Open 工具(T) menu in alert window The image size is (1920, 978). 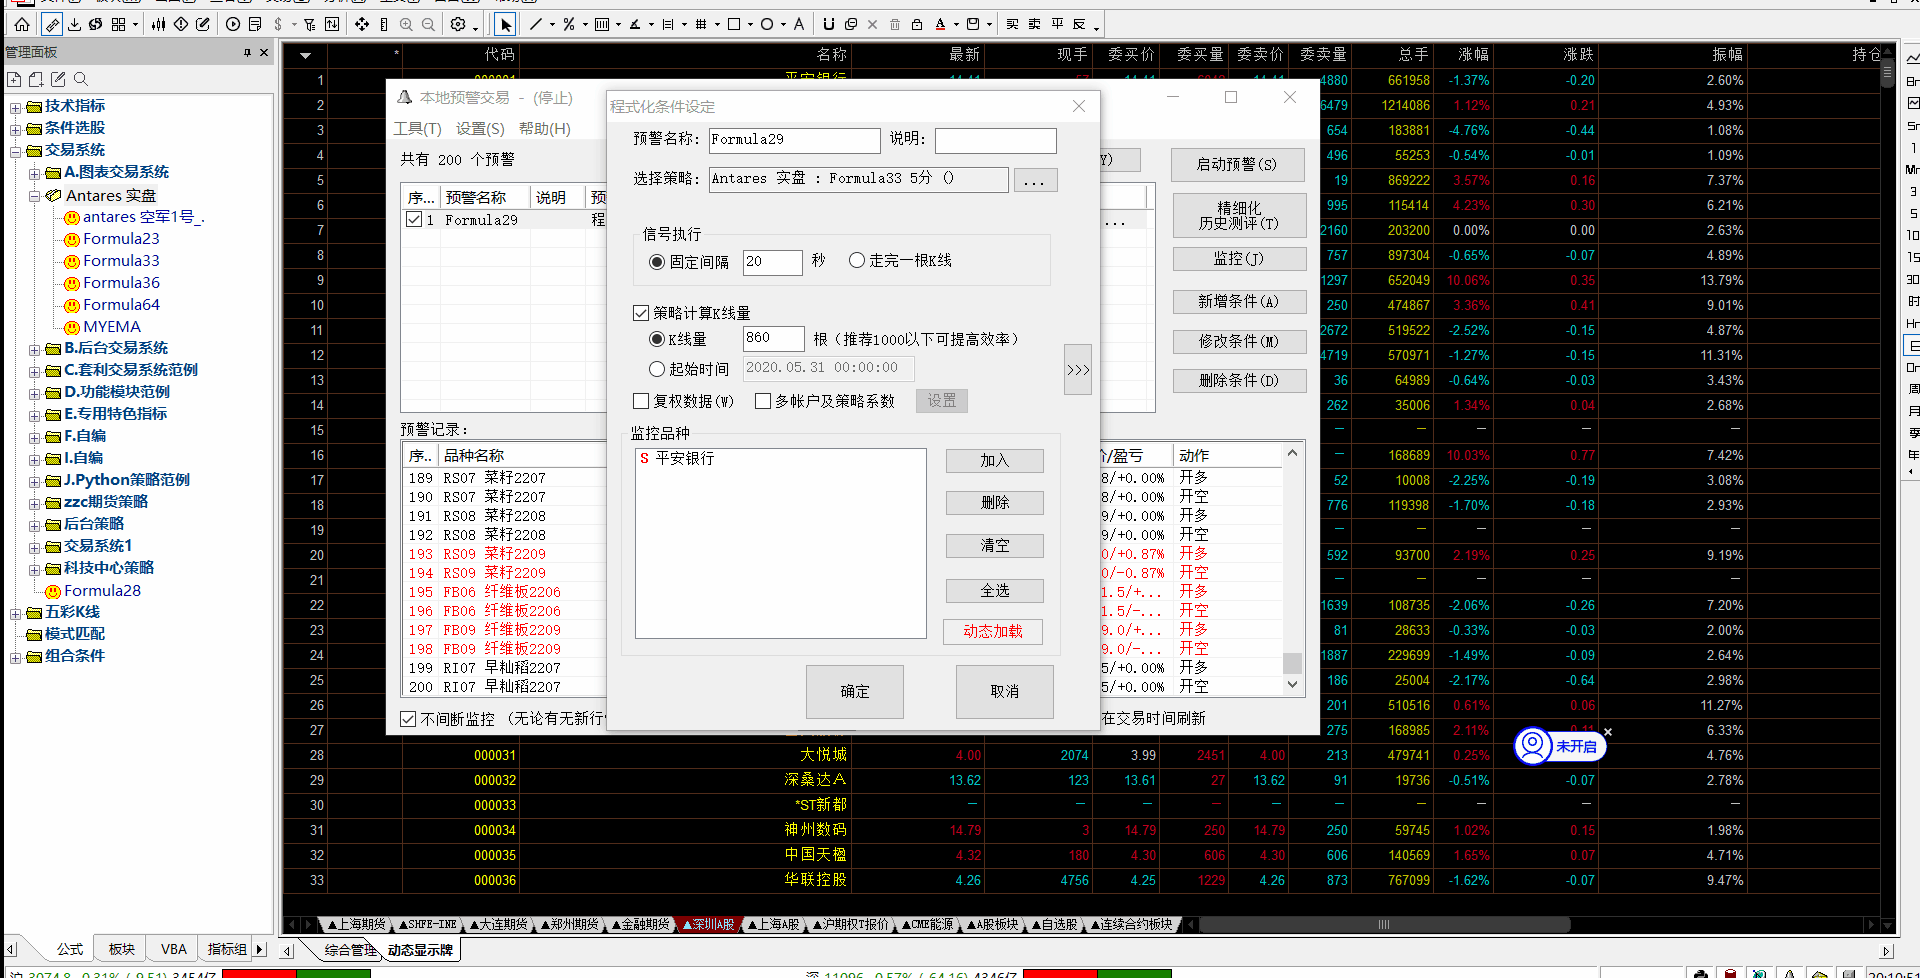coord(417,129)
